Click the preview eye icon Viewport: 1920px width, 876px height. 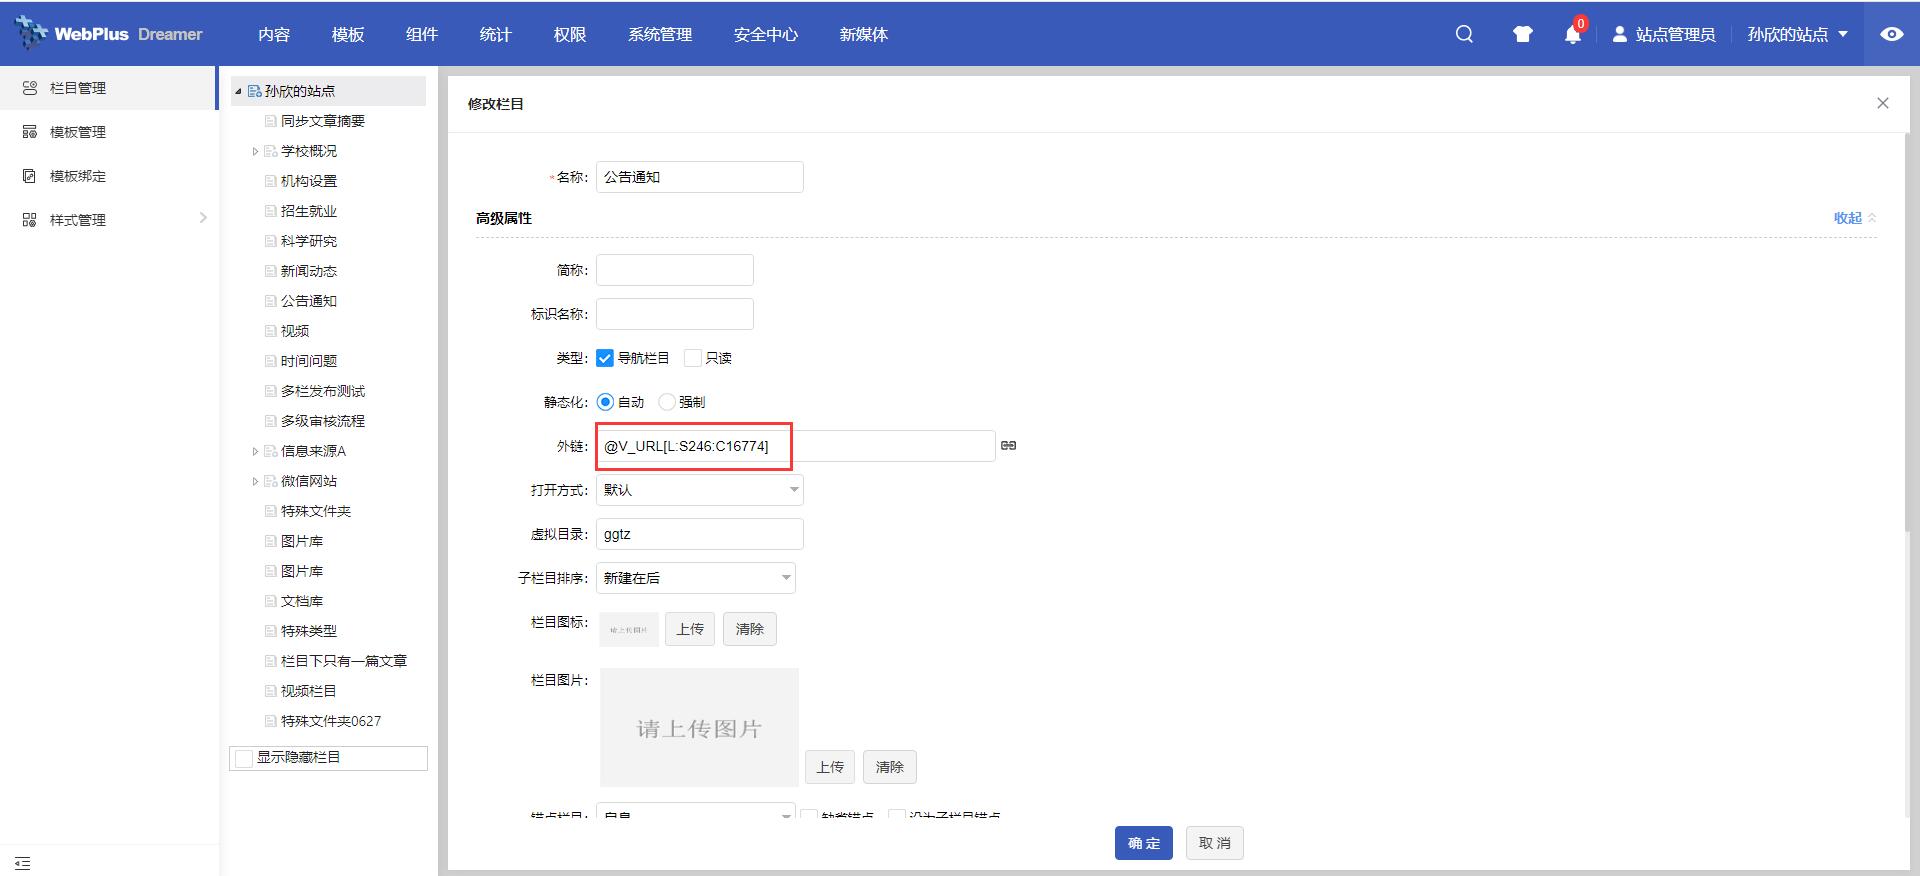[1891, 34]
